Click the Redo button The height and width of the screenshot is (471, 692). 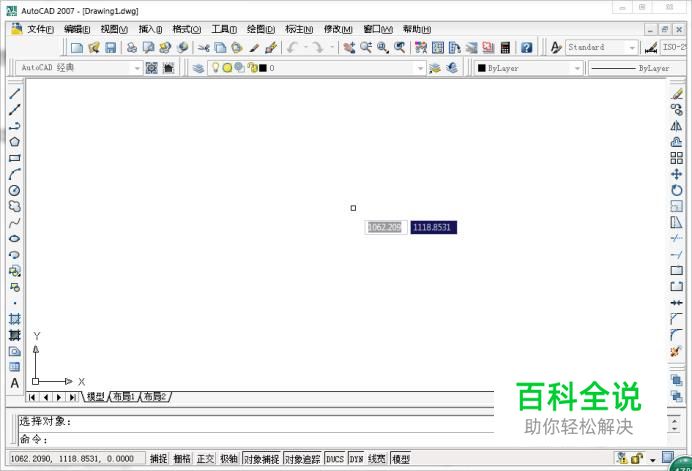318,47
